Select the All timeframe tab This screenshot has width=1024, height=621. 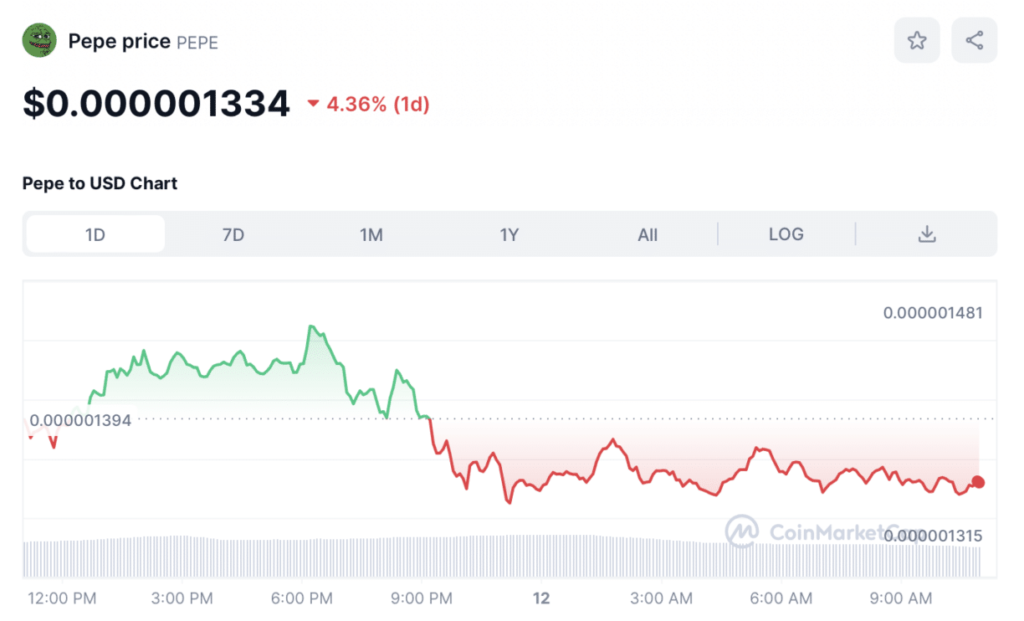pos(647,234)
